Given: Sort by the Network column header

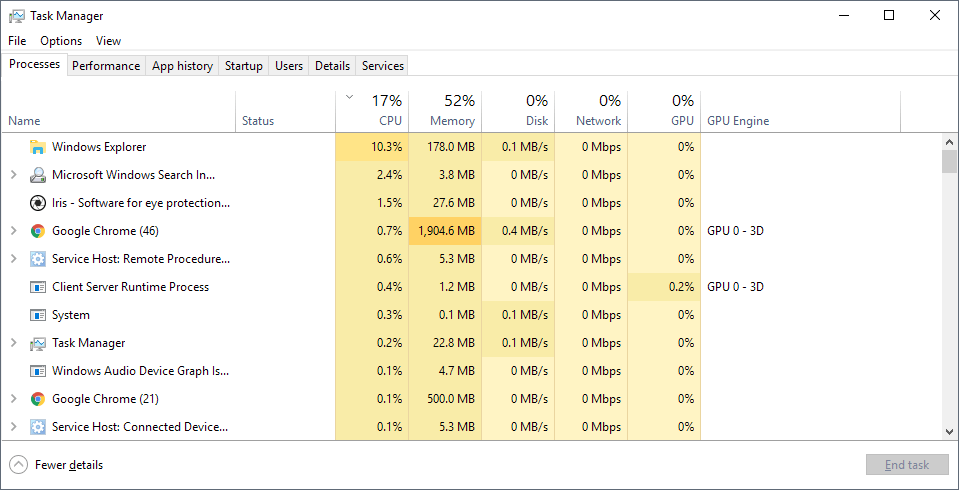Looking at the screenshot, I should pos(591,111).
